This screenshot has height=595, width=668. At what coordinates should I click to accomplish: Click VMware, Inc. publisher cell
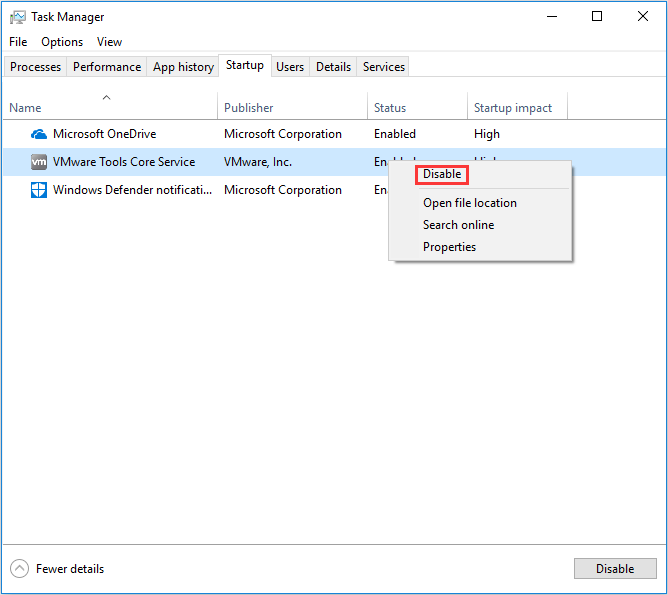pos(258,162)
